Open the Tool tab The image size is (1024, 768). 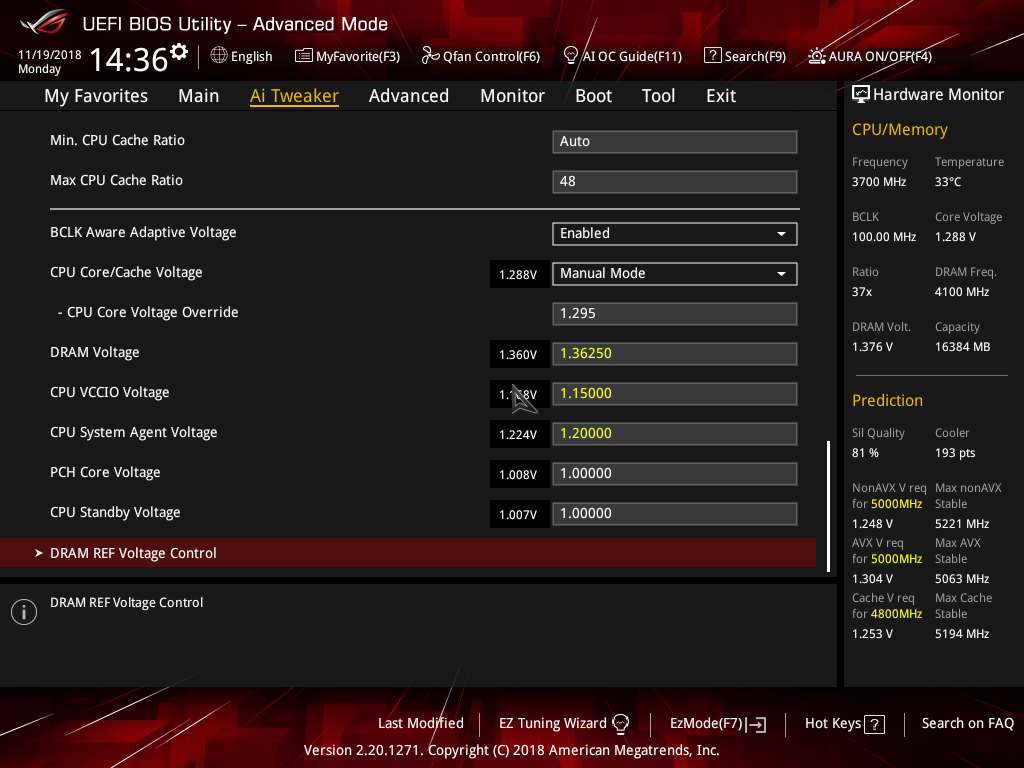point(658,96)
